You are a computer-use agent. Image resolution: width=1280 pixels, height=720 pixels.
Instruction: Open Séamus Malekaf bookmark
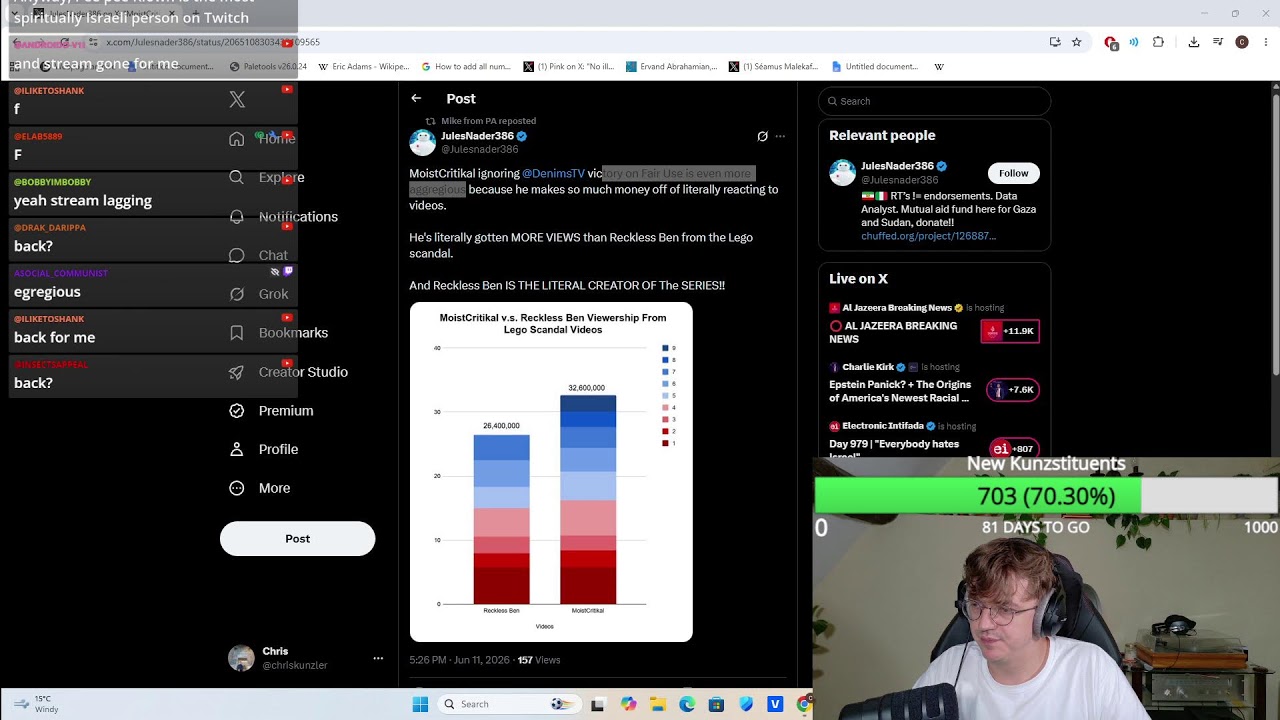coord(774,67)
